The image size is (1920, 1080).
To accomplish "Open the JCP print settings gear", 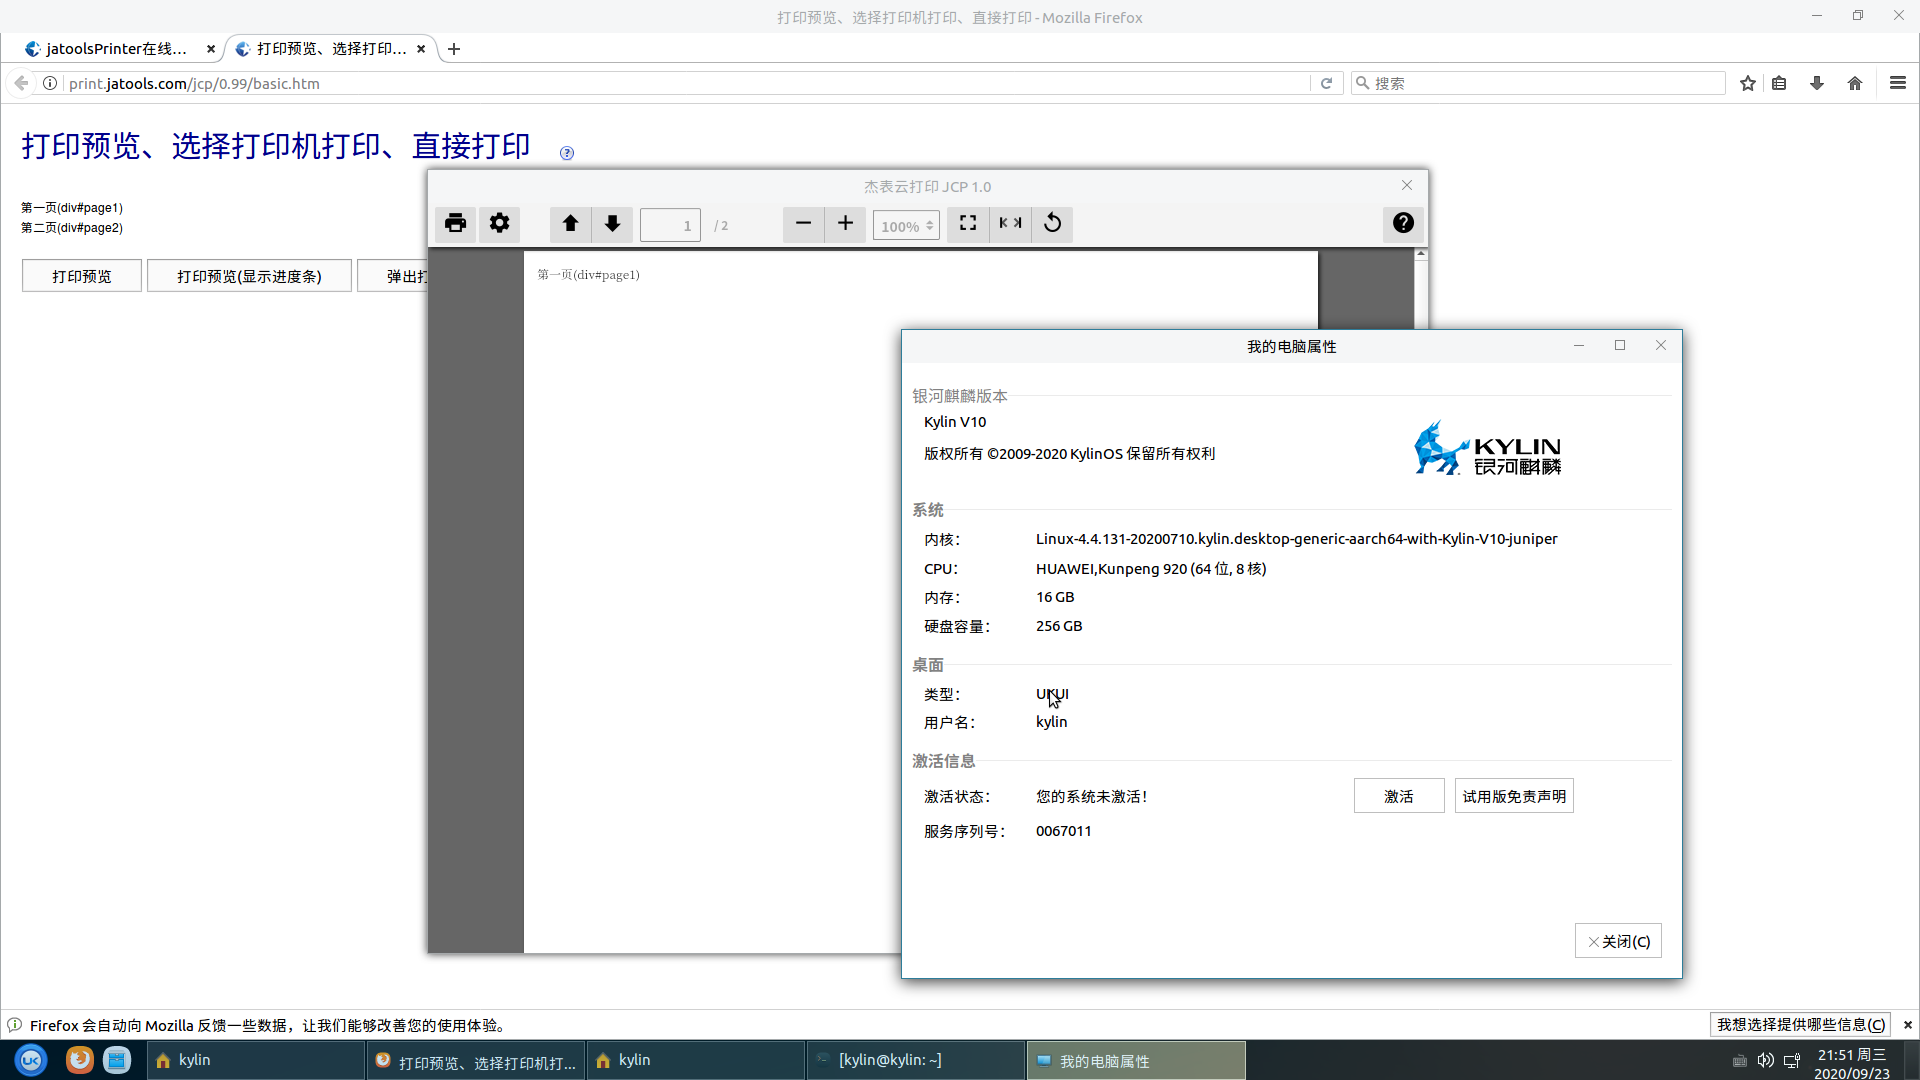I will click(x=499, y=223).
